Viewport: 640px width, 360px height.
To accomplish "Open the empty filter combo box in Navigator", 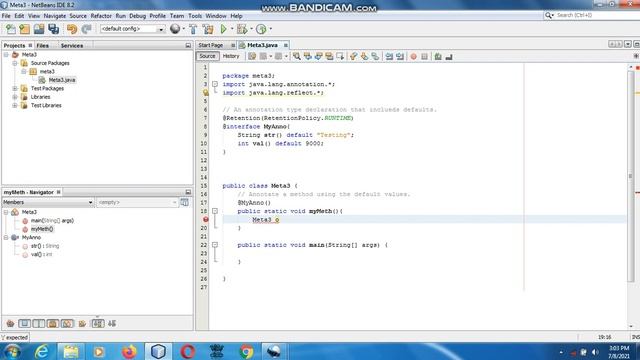I will (x=137, y=202).
